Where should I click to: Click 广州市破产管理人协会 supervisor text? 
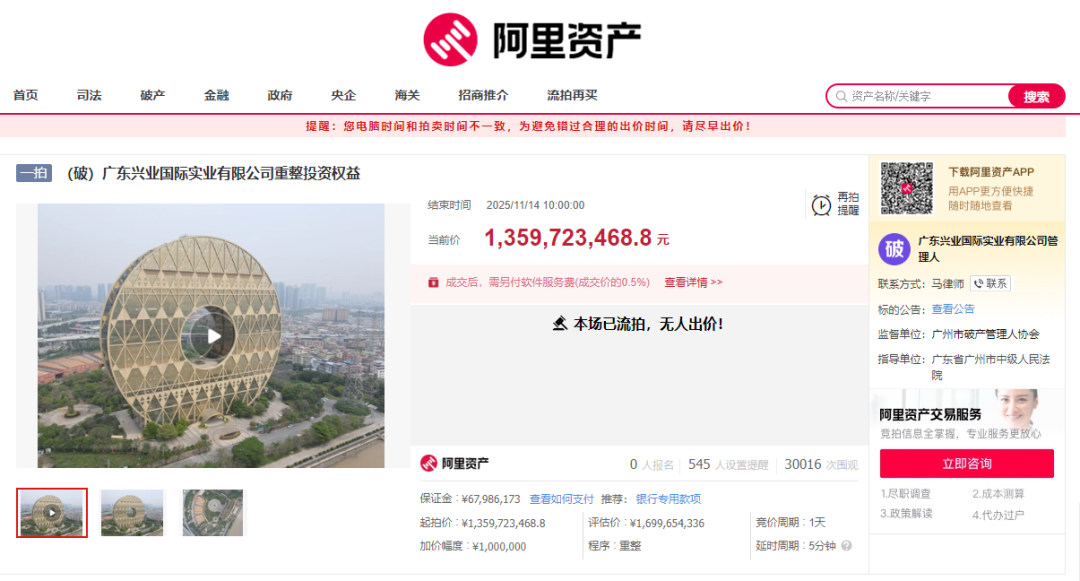(x=985, y=334)
